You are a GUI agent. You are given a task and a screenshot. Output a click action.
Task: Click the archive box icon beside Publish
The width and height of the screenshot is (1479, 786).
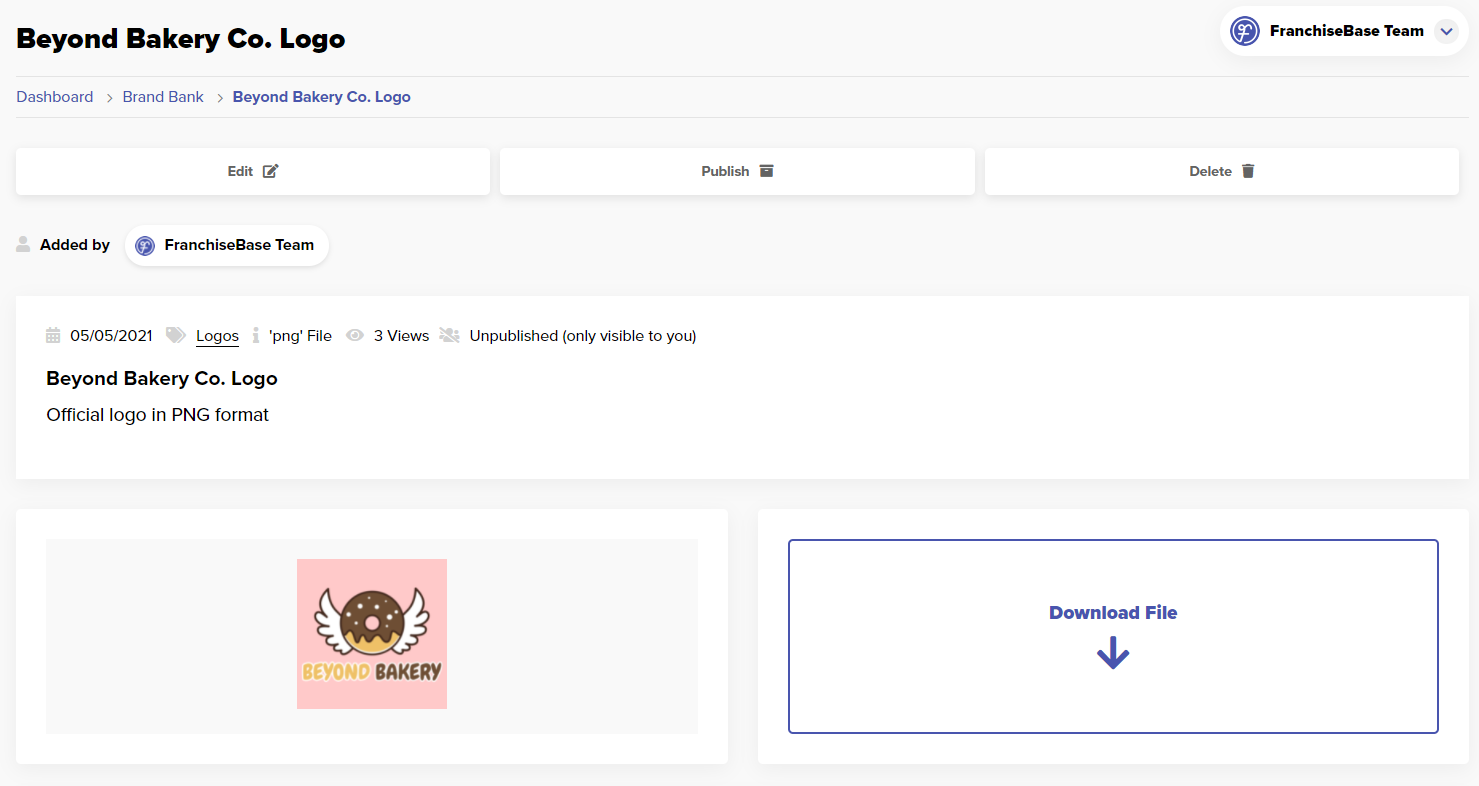click(766, 171)
